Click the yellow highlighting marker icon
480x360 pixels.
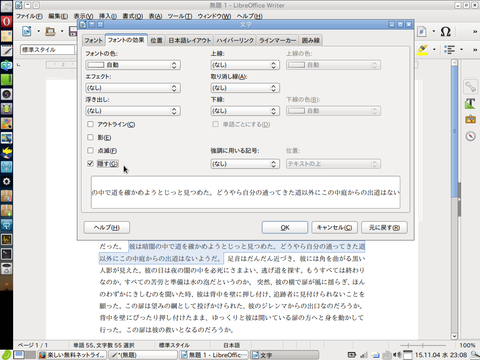click(x=423, y=50)
